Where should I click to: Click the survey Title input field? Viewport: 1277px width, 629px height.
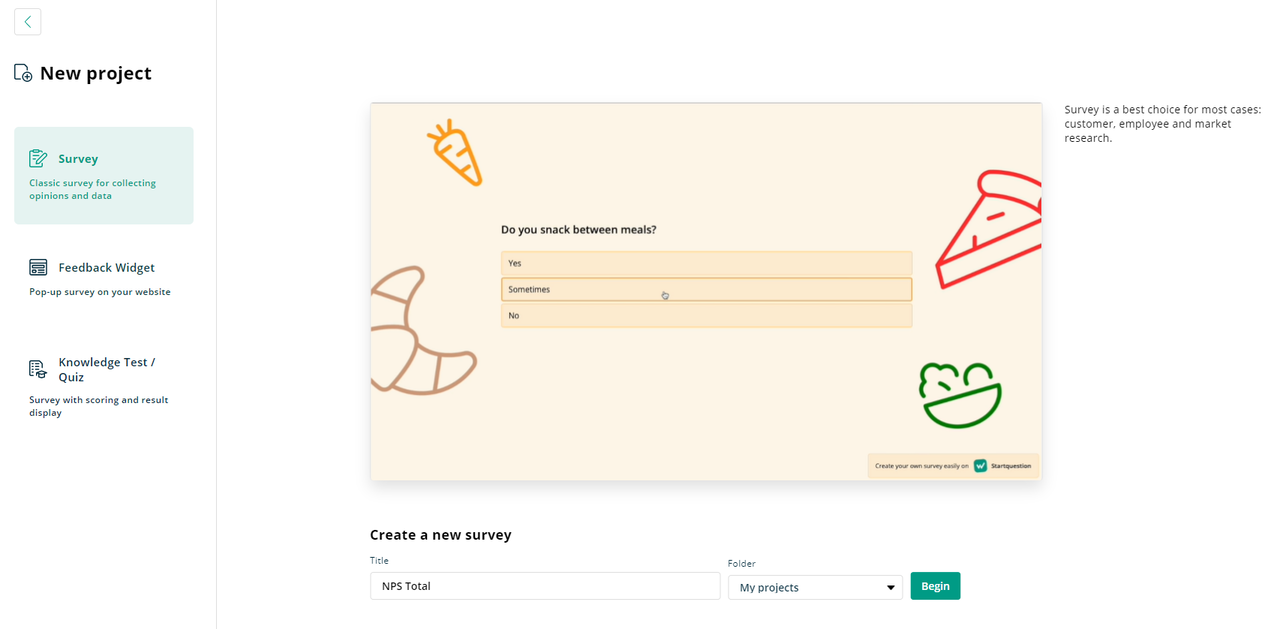(545, 586)
